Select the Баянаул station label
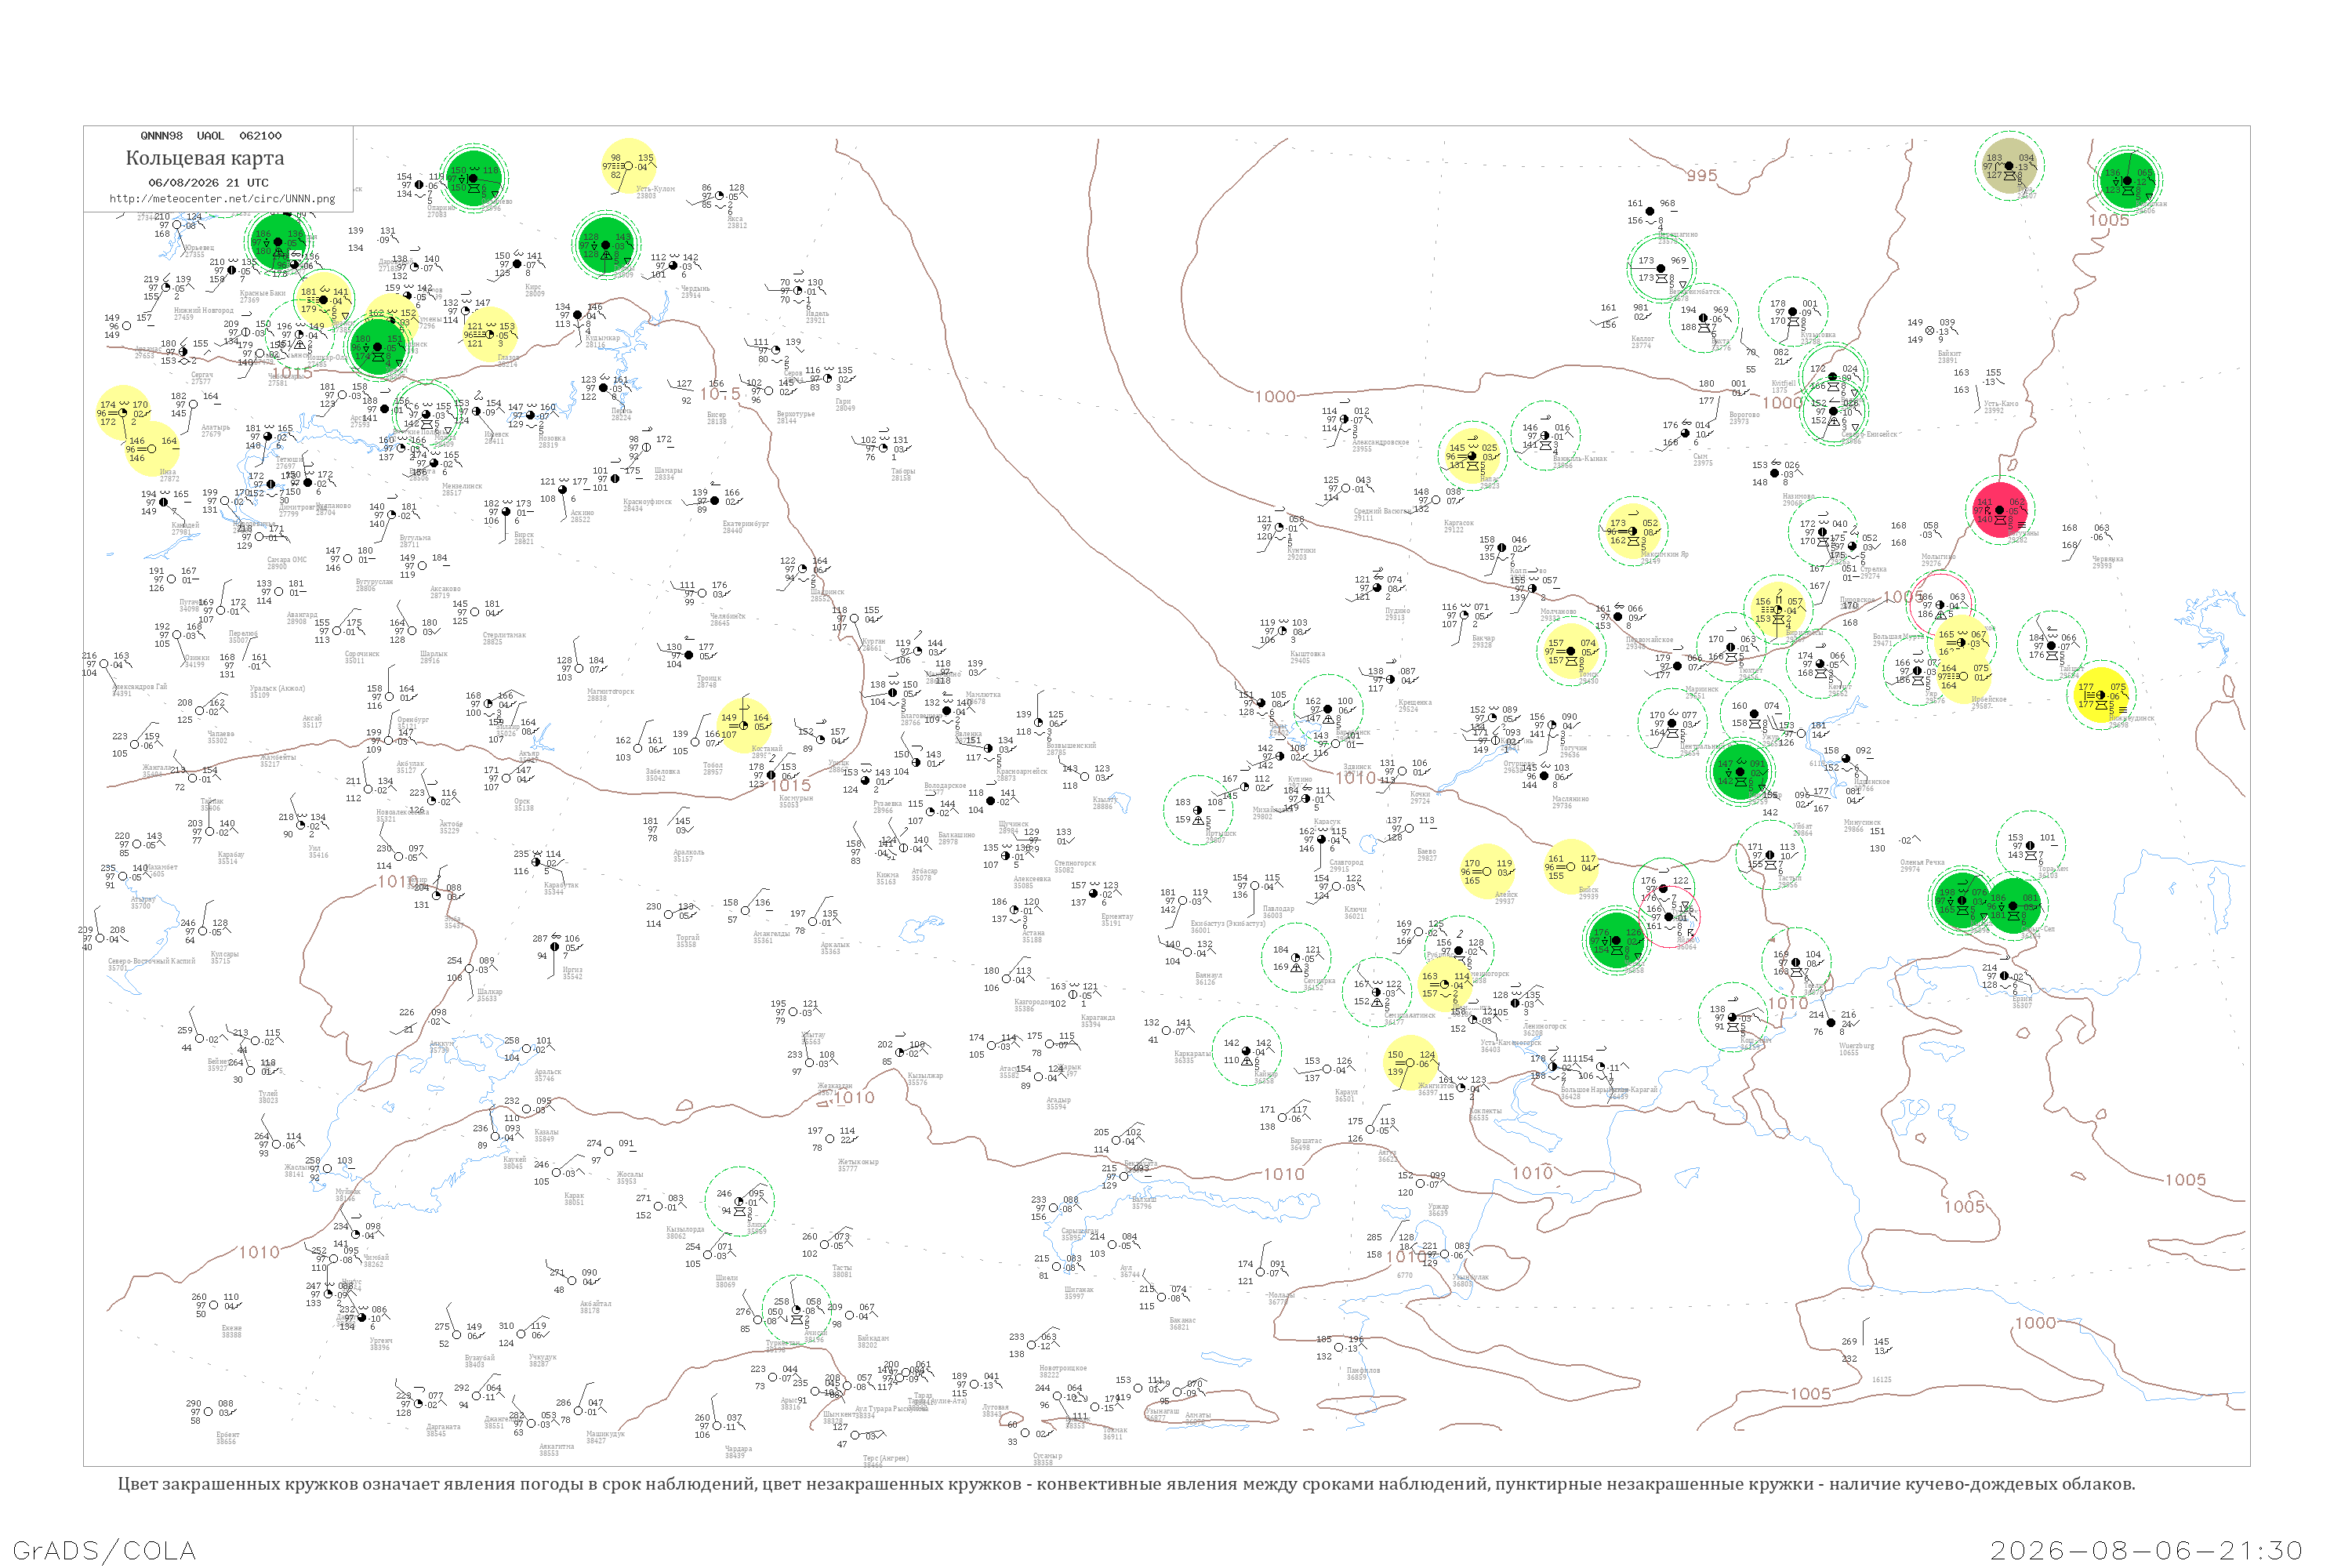The image size is (2352, 1568). point(1208,975)
